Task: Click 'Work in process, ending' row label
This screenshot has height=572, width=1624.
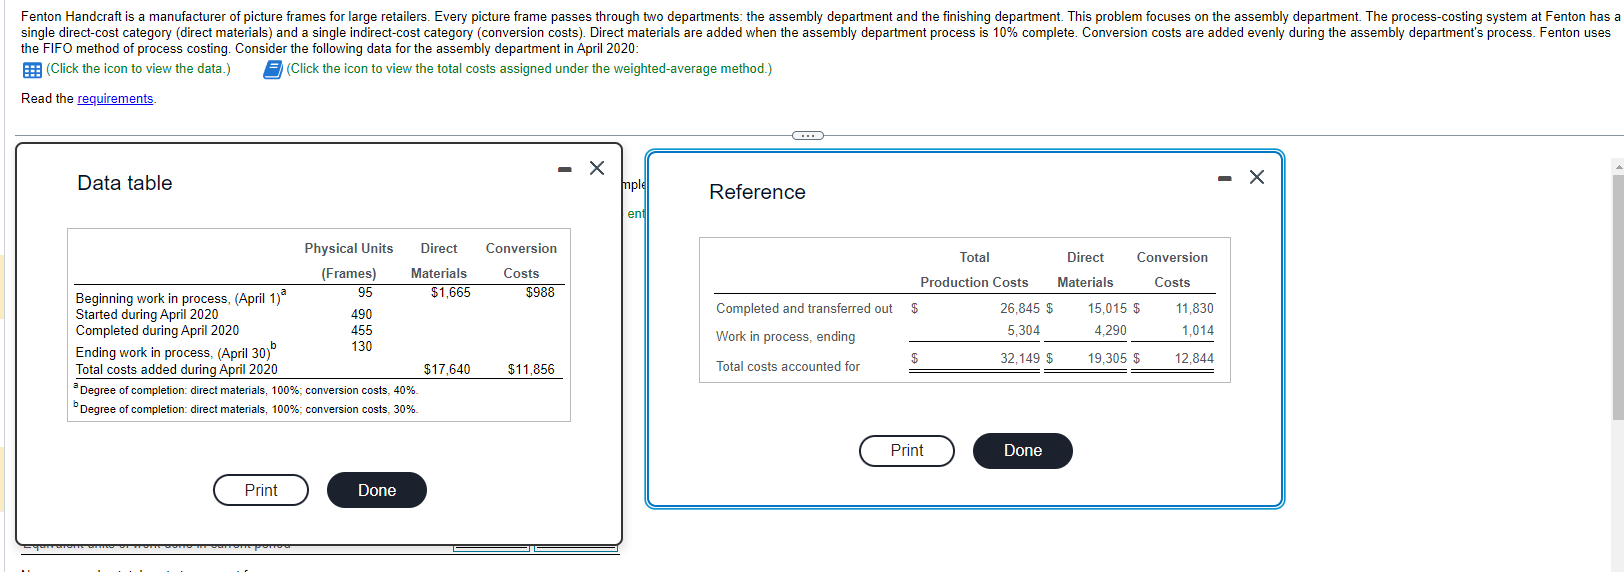Action: [x=785, y=336]
